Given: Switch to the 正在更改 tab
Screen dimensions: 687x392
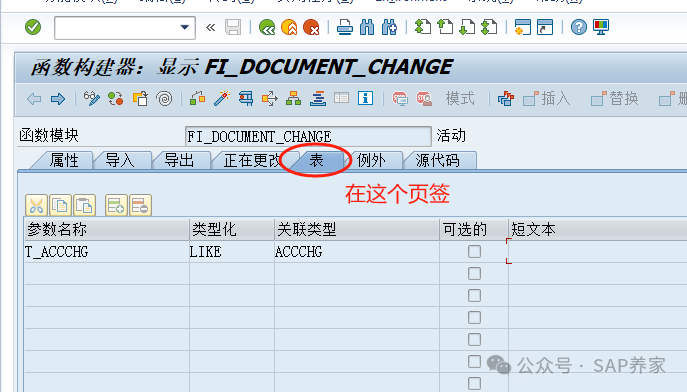Looking at the screenshot, I should [x=251, y=160].
